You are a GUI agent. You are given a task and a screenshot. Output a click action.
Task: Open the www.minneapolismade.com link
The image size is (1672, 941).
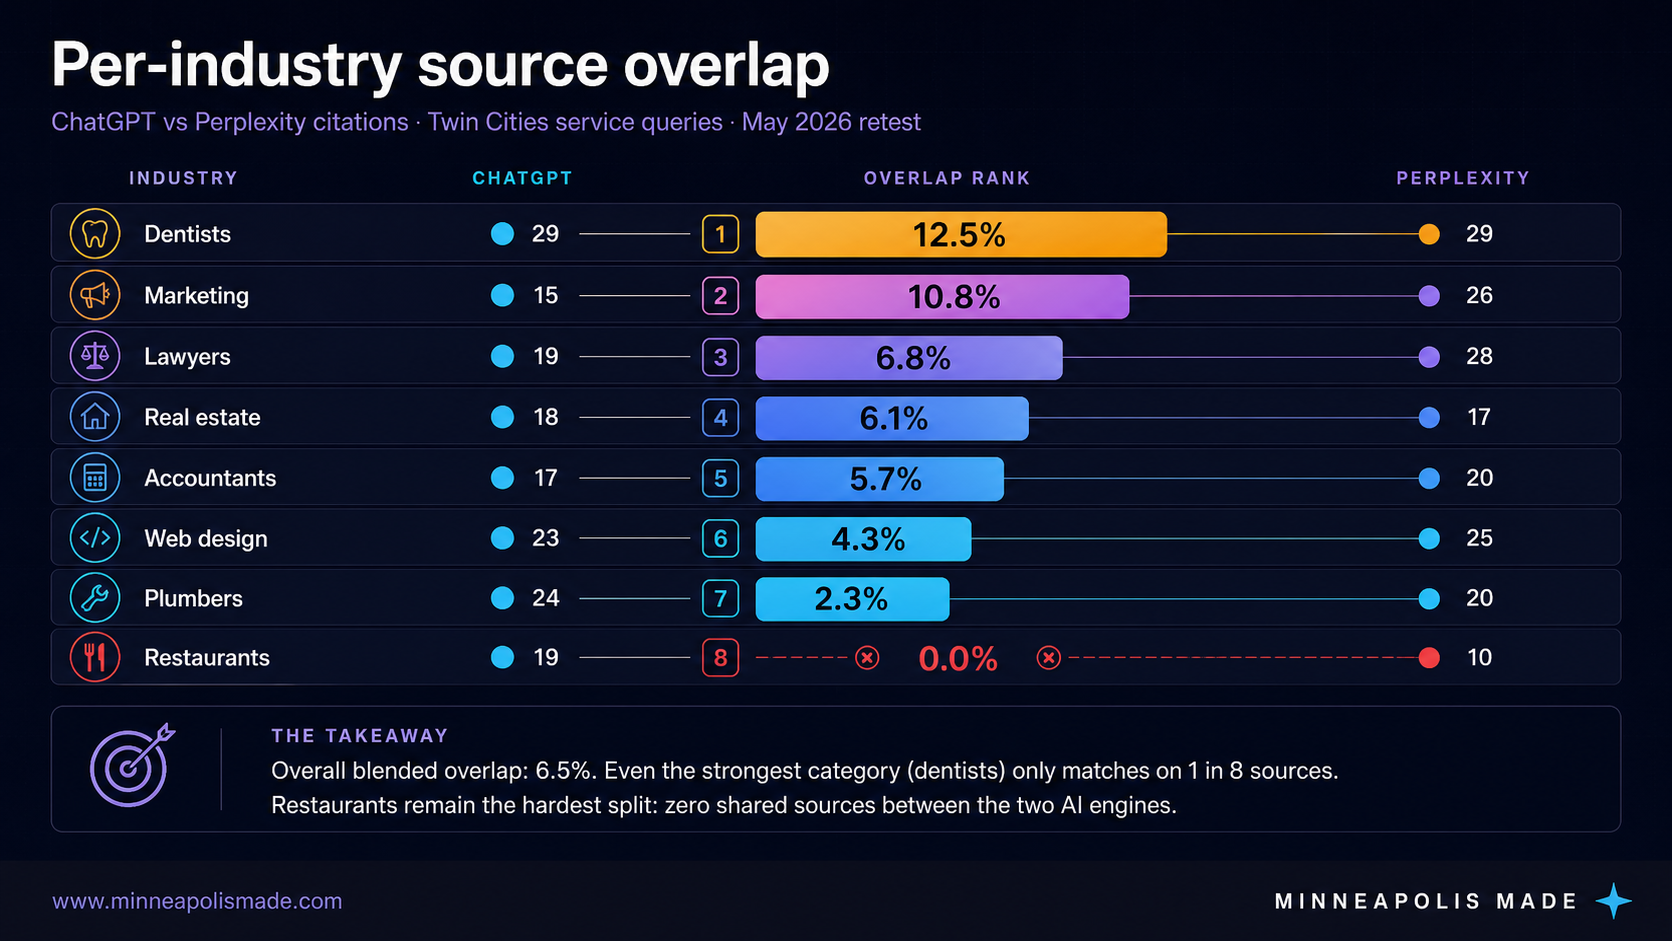tap(197, 901)
